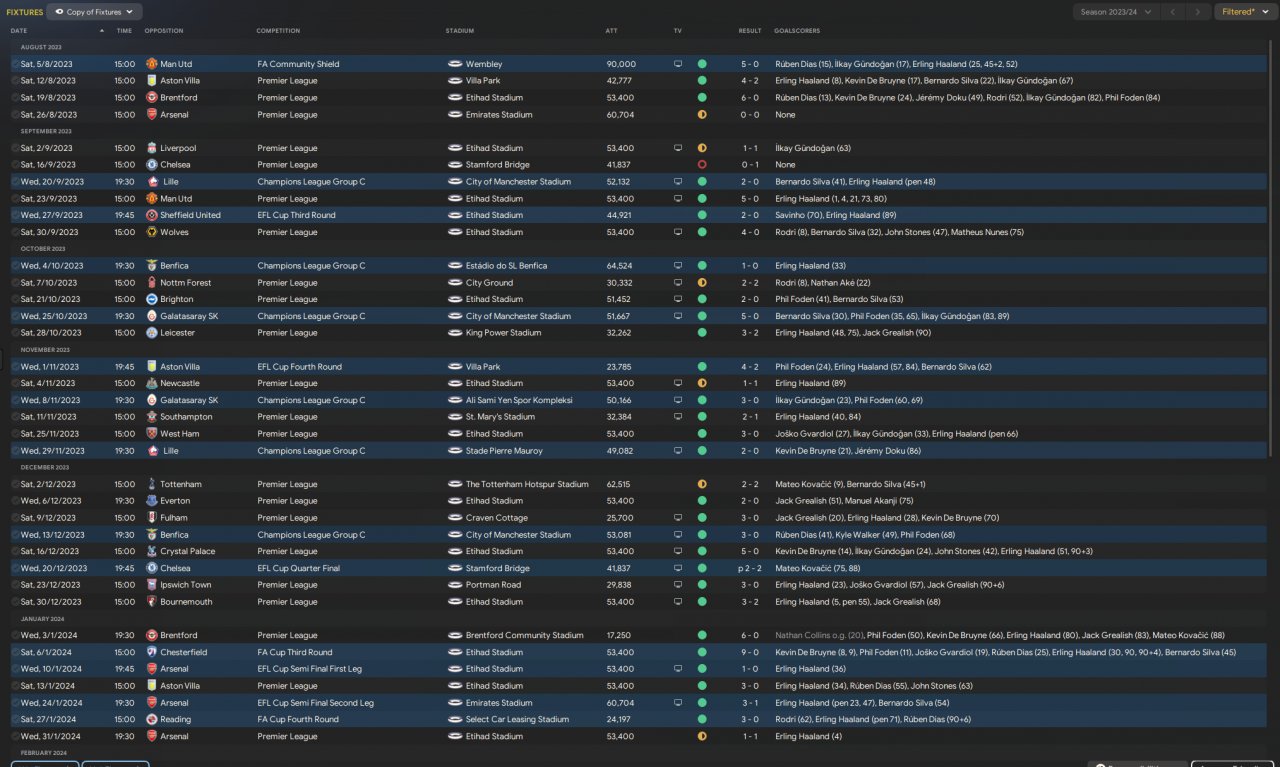1280x767 pixels.
Task: Click the Leicester club badge
Action: [152, 333]
